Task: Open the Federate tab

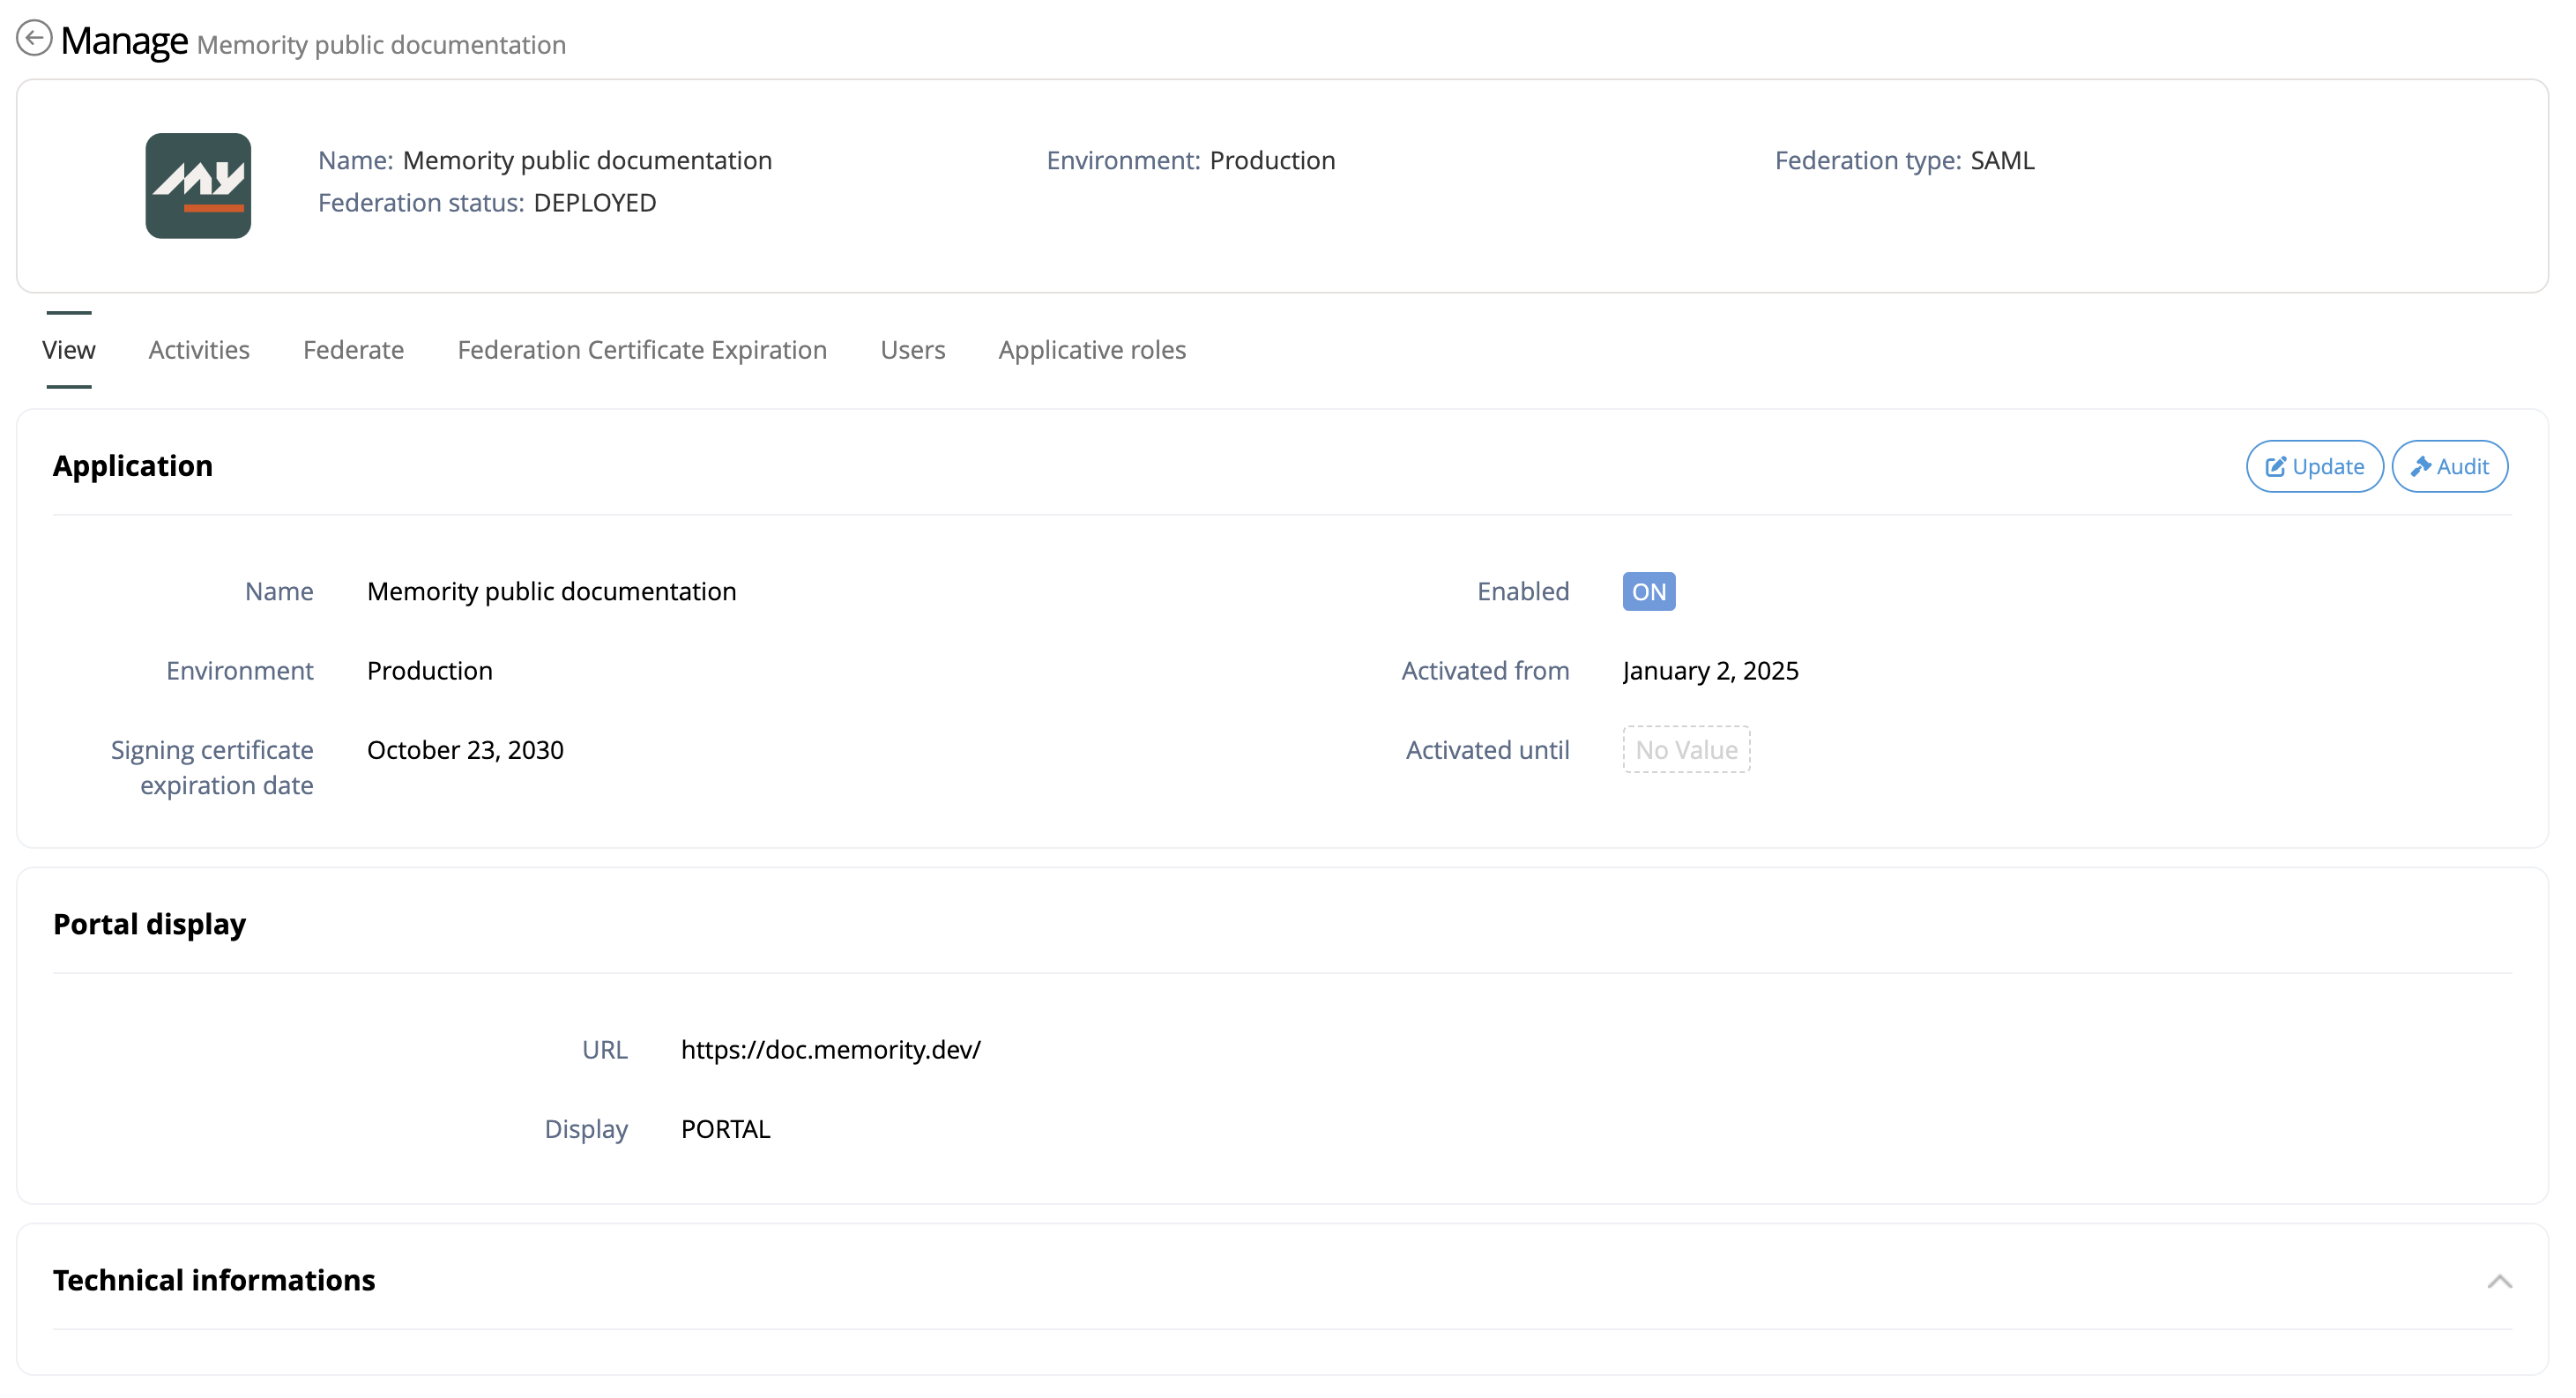Action: tap(353, 350)
